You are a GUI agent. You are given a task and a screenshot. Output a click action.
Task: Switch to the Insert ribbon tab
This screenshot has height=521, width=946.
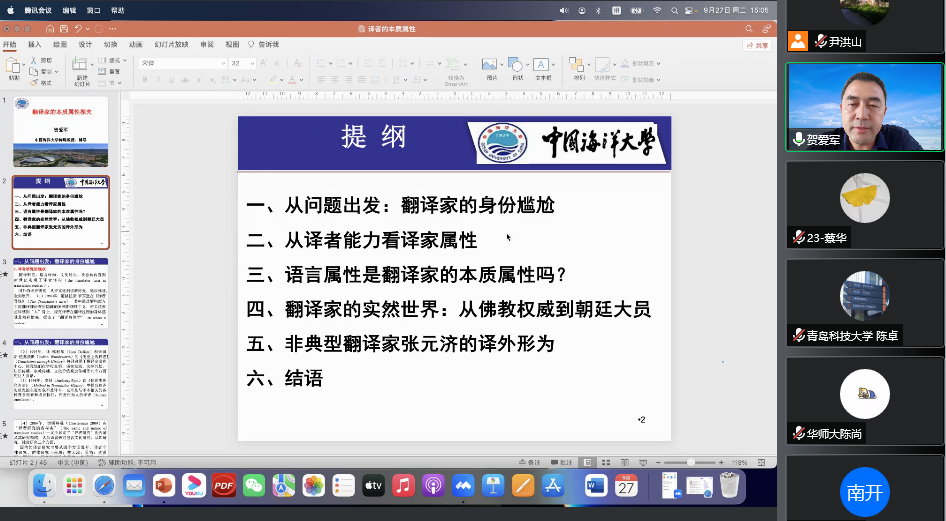(35, 45)
